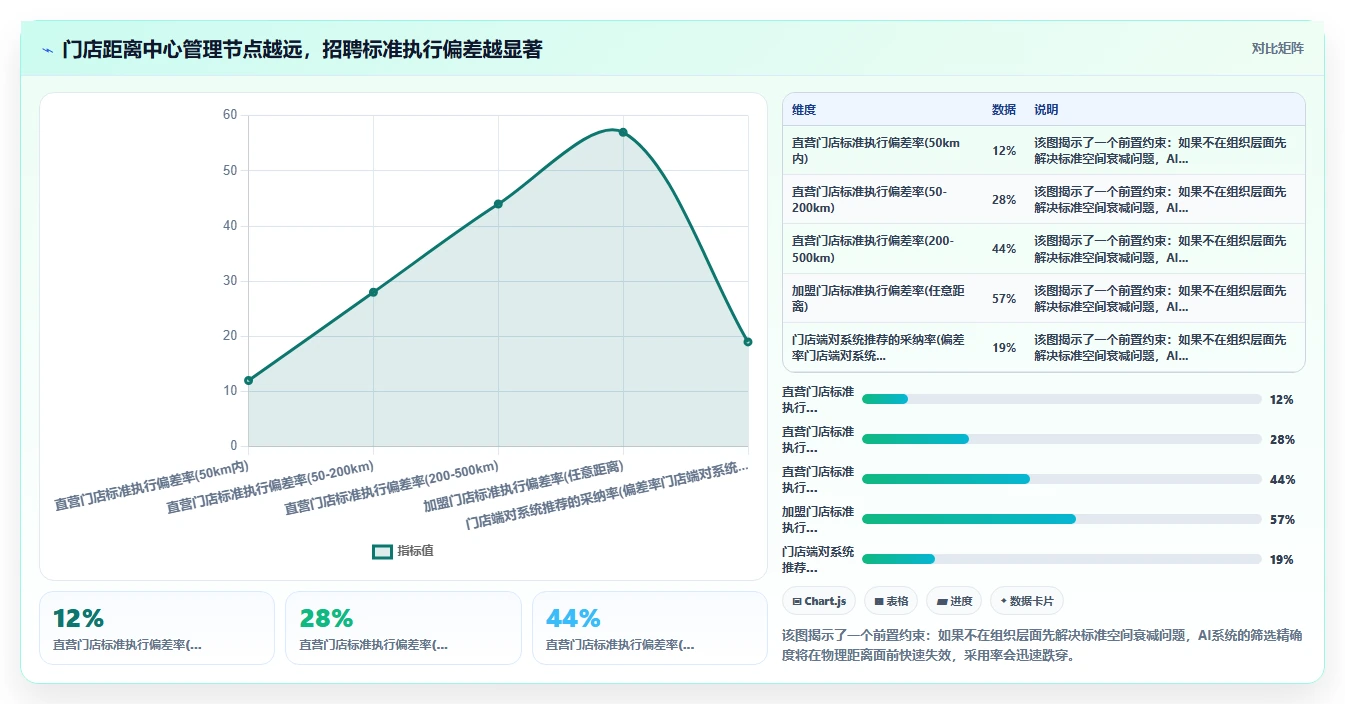Viewport: 1345px width, 704px height.
Task: Click table row 直营门店标准执行偏差率(200-500km)
Action: click(x=1043, y=249)
